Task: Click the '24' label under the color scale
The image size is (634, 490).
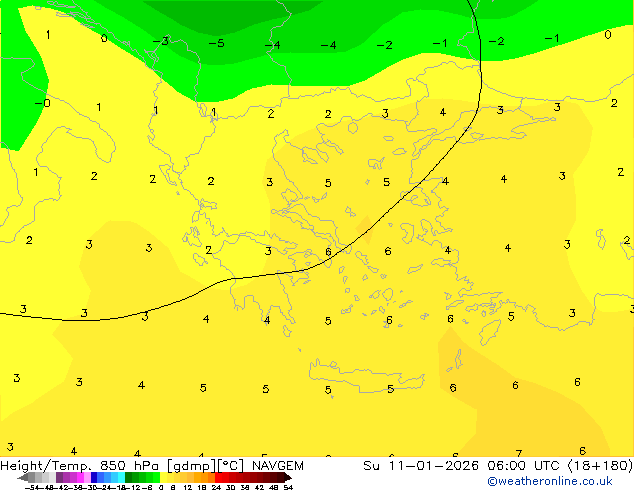Action: point(216,487)
